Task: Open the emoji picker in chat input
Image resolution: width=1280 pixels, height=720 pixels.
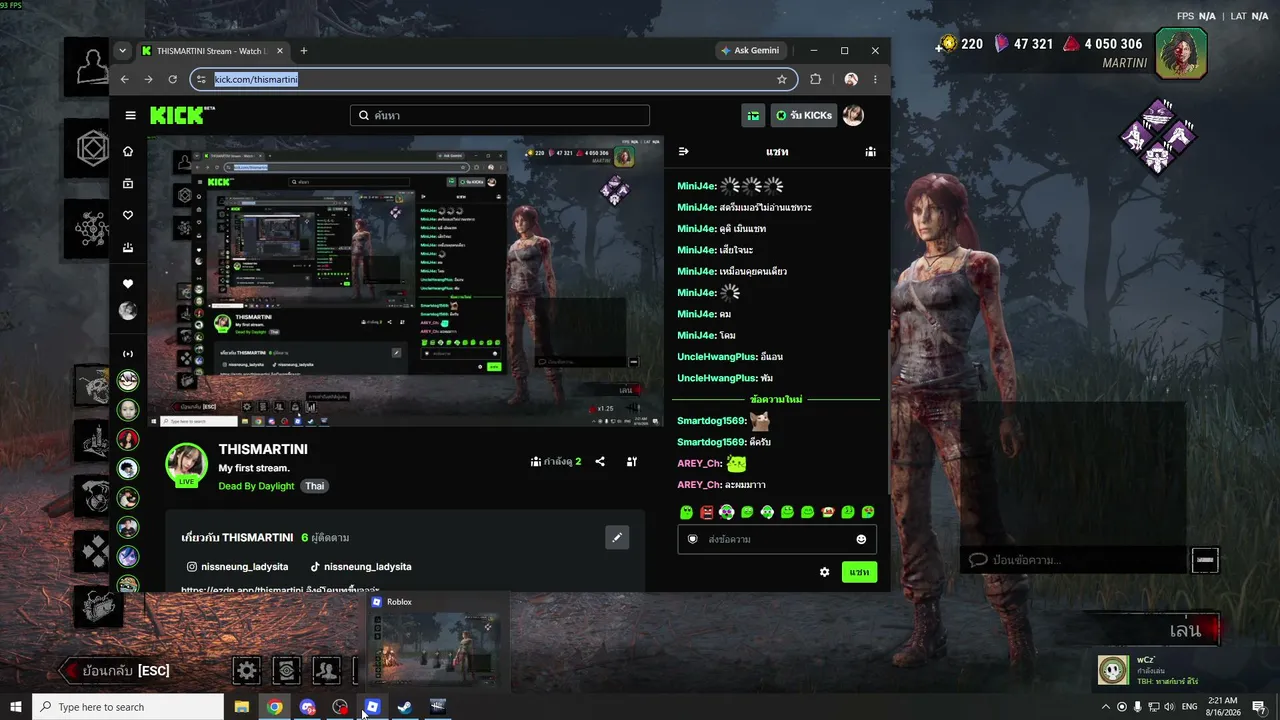Action: tap(861, 539)
